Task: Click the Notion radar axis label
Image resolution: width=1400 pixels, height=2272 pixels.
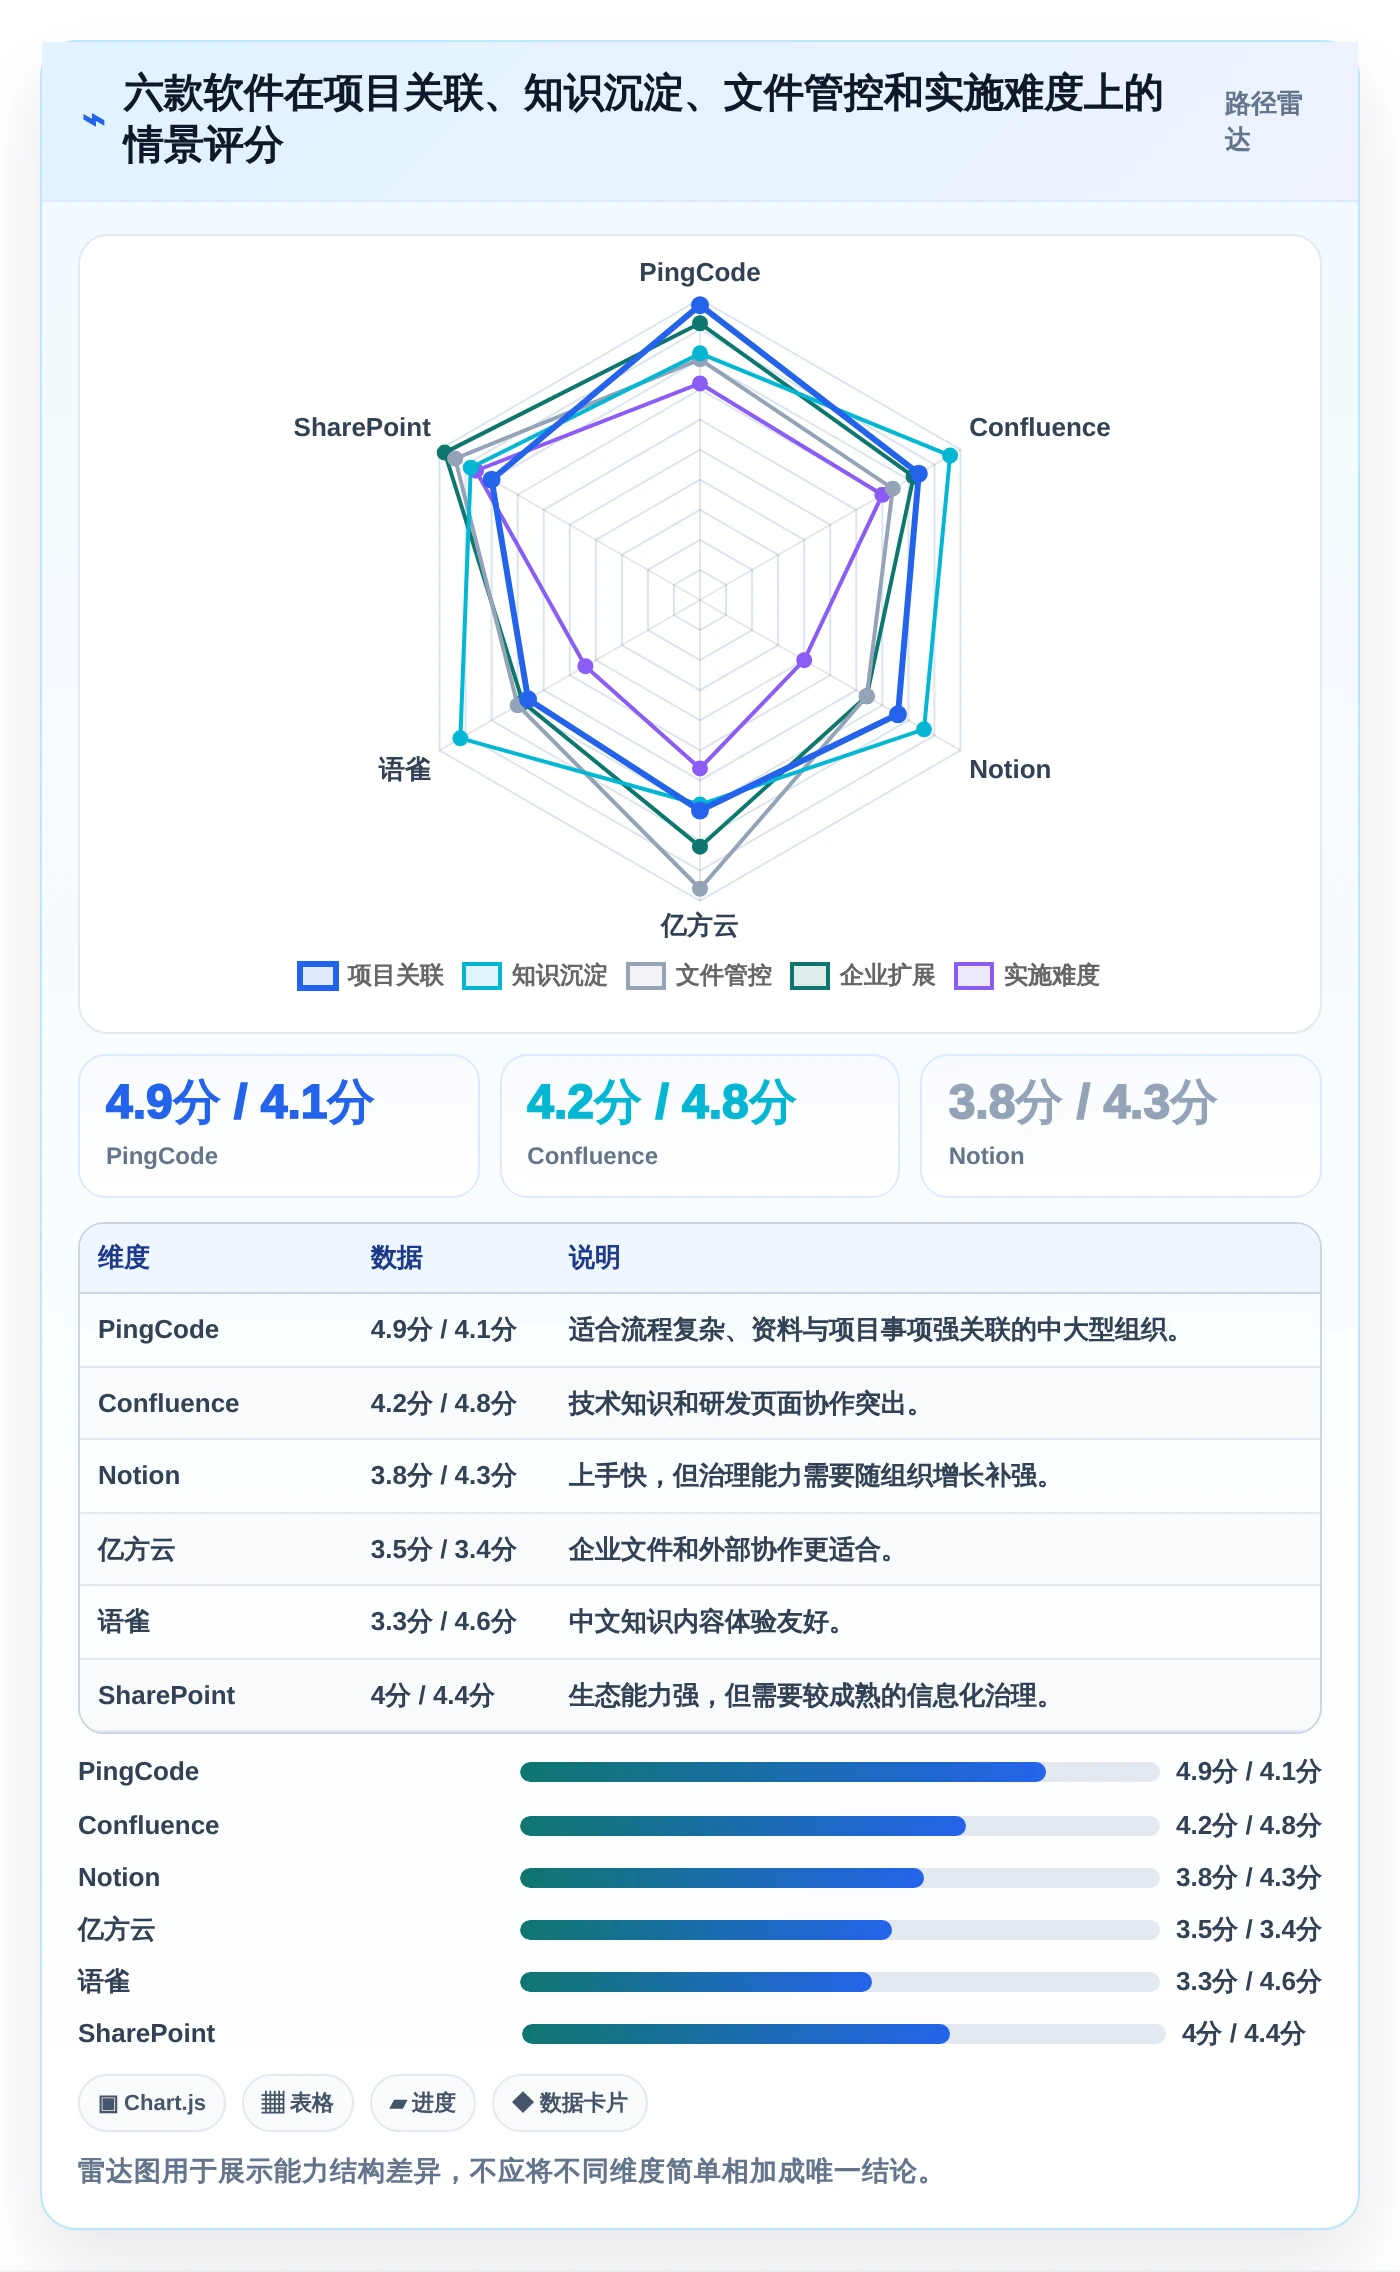Action: [1010, 769]
